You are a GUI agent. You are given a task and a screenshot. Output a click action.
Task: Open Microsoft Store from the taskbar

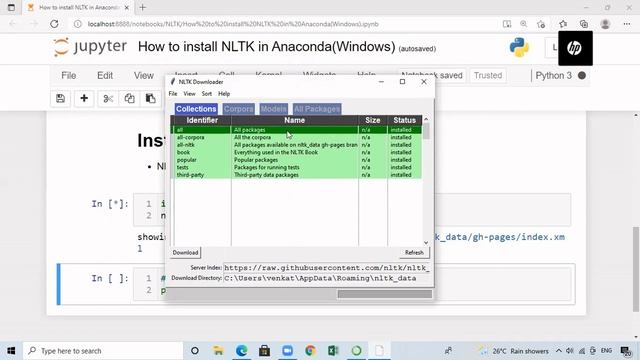pos(264,351)
